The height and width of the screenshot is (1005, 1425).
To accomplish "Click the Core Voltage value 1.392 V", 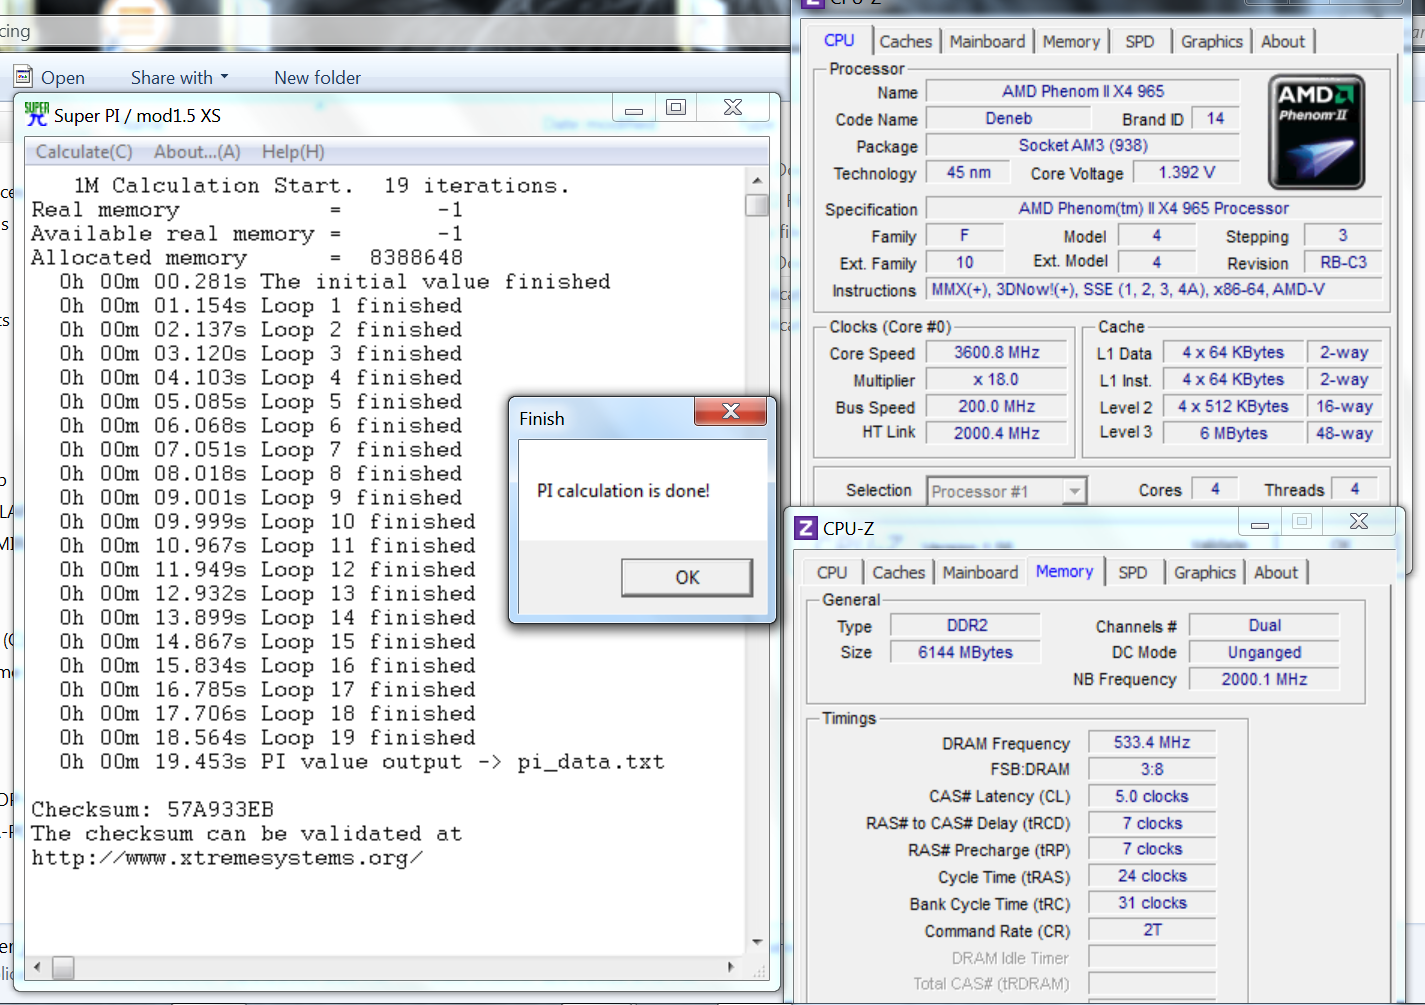I will click(1186, 172).
